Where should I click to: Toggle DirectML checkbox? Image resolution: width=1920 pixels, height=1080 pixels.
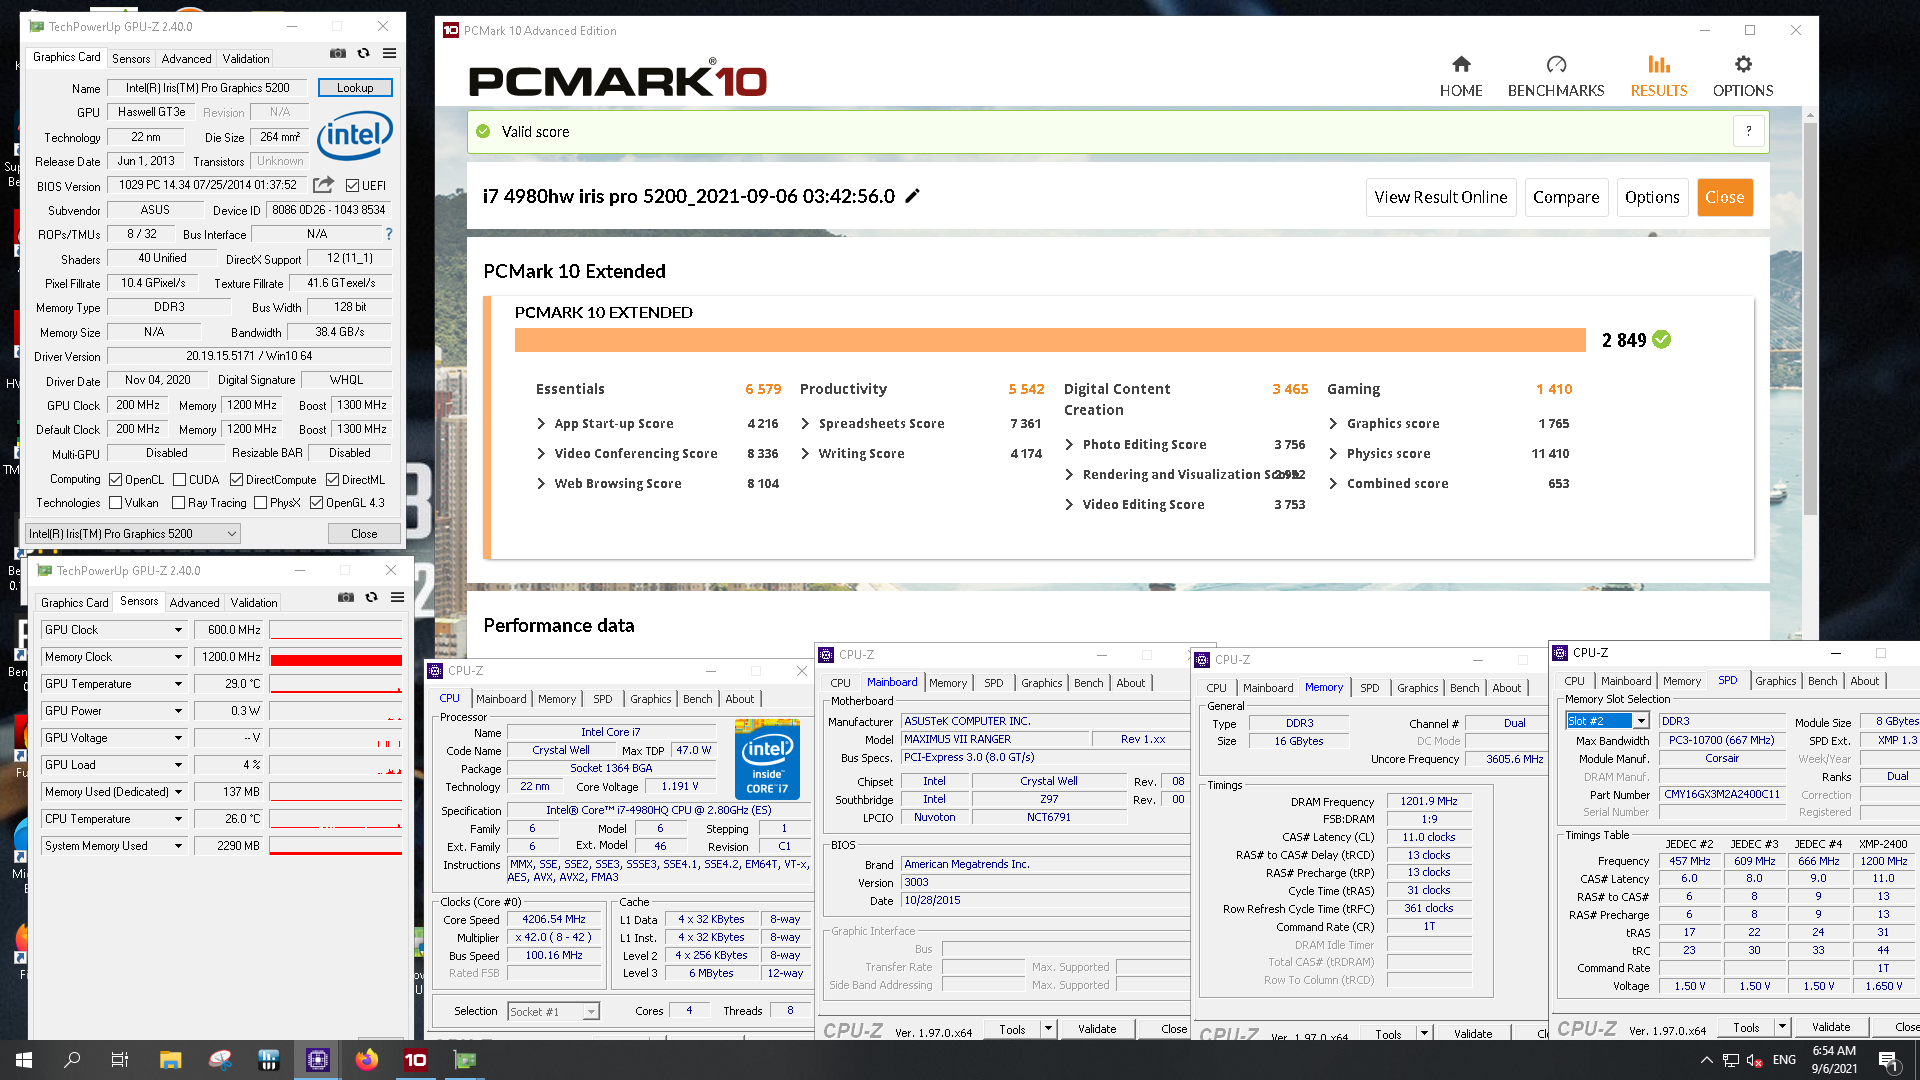(x=333, y=480)
